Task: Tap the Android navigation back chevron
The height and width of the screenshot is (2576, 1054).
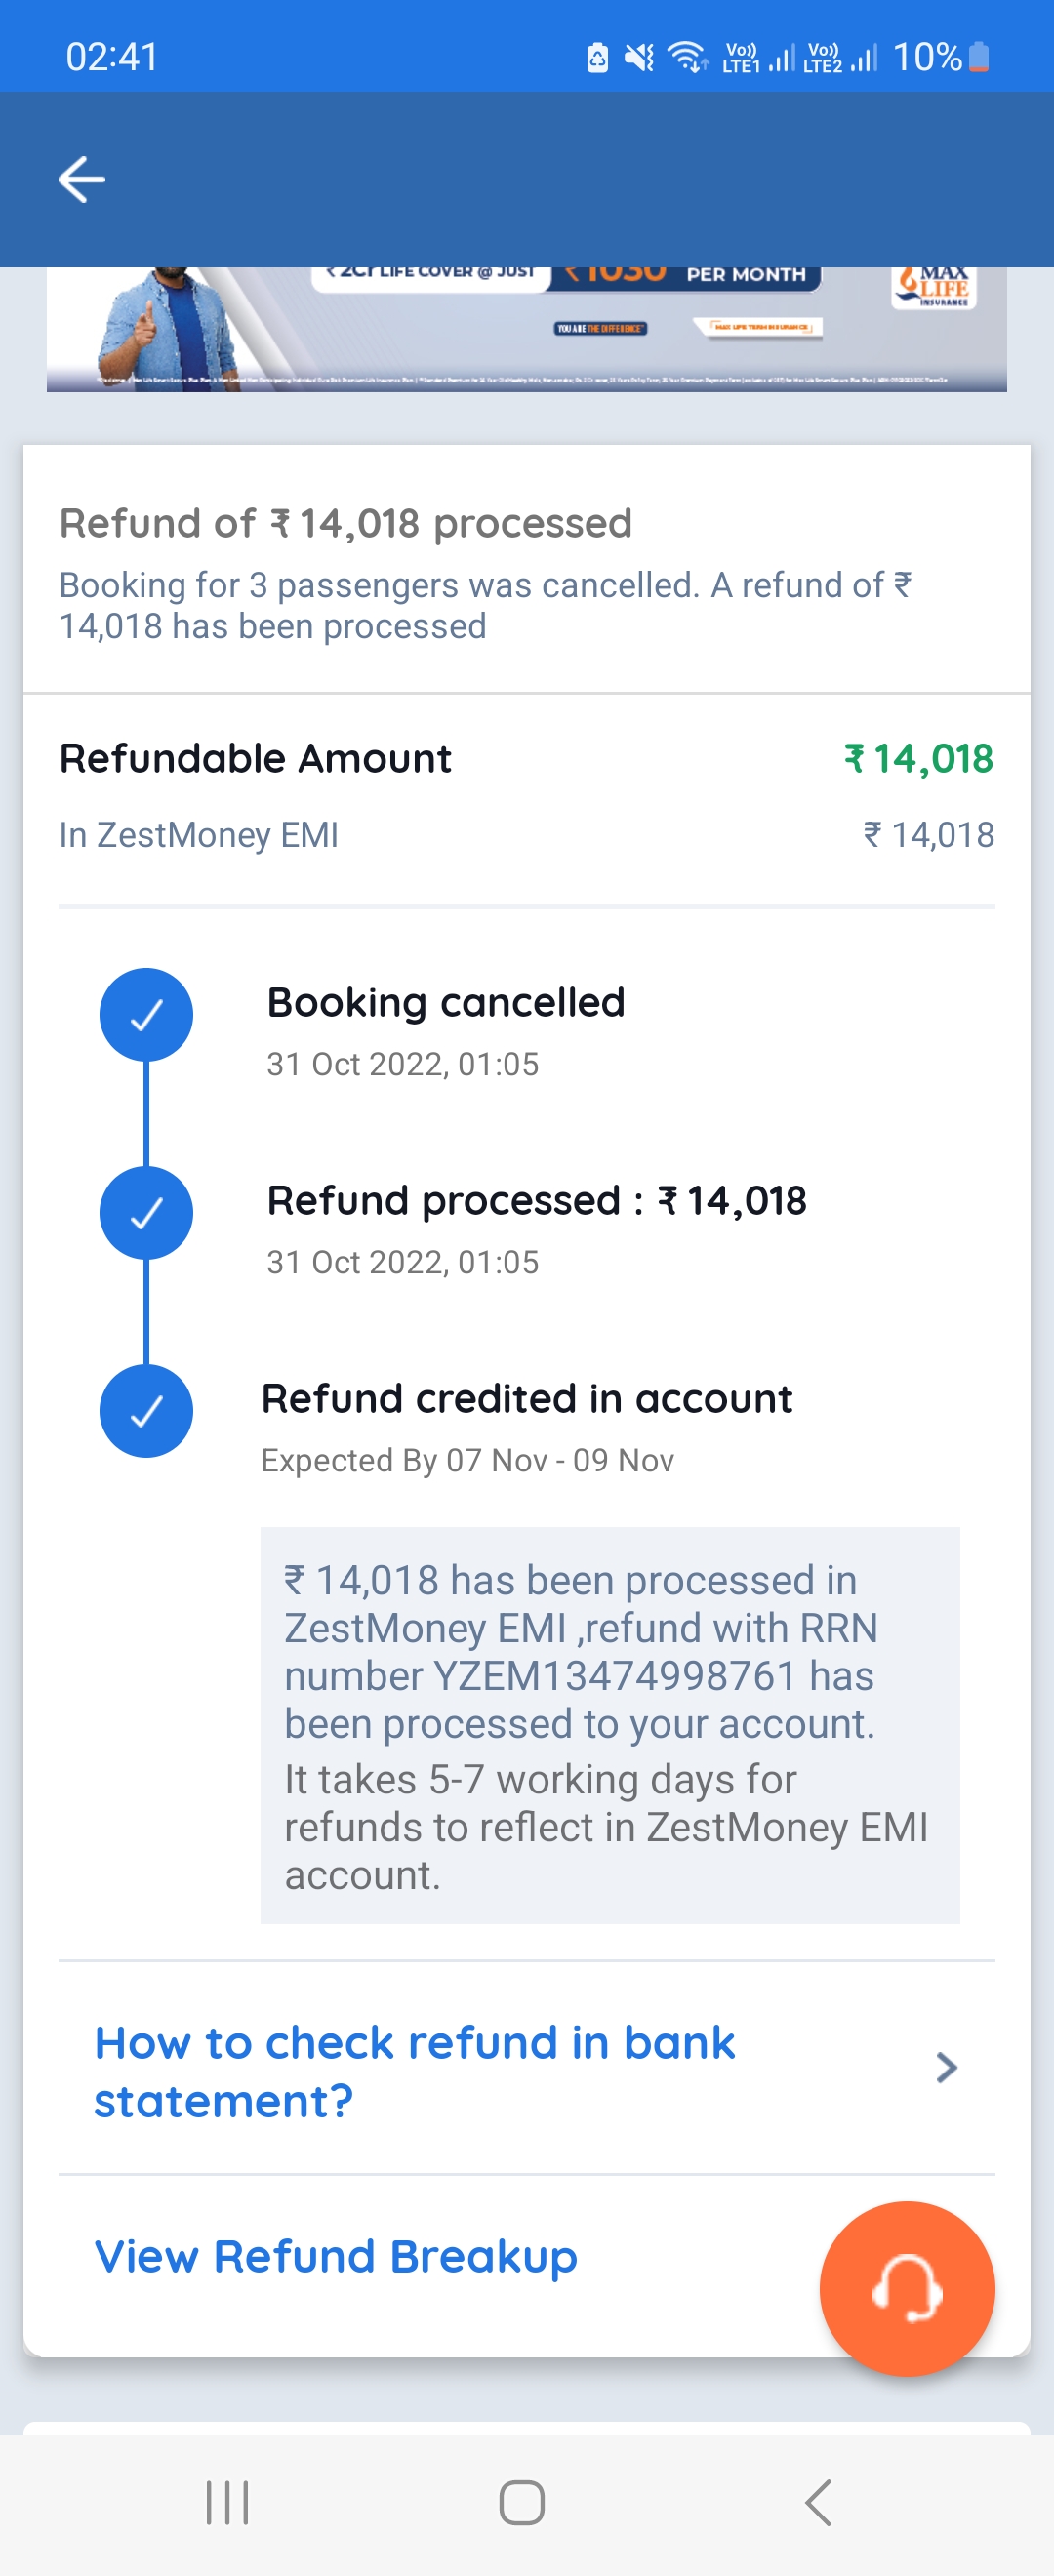Action: point(818,2503)
